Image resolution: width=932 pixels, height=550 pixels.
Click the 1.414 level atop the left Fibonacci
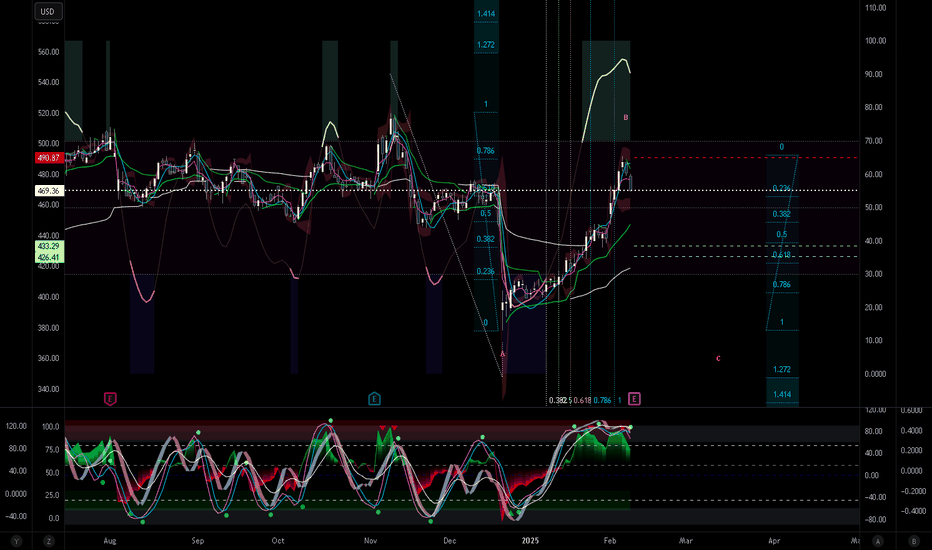point(486,14)
